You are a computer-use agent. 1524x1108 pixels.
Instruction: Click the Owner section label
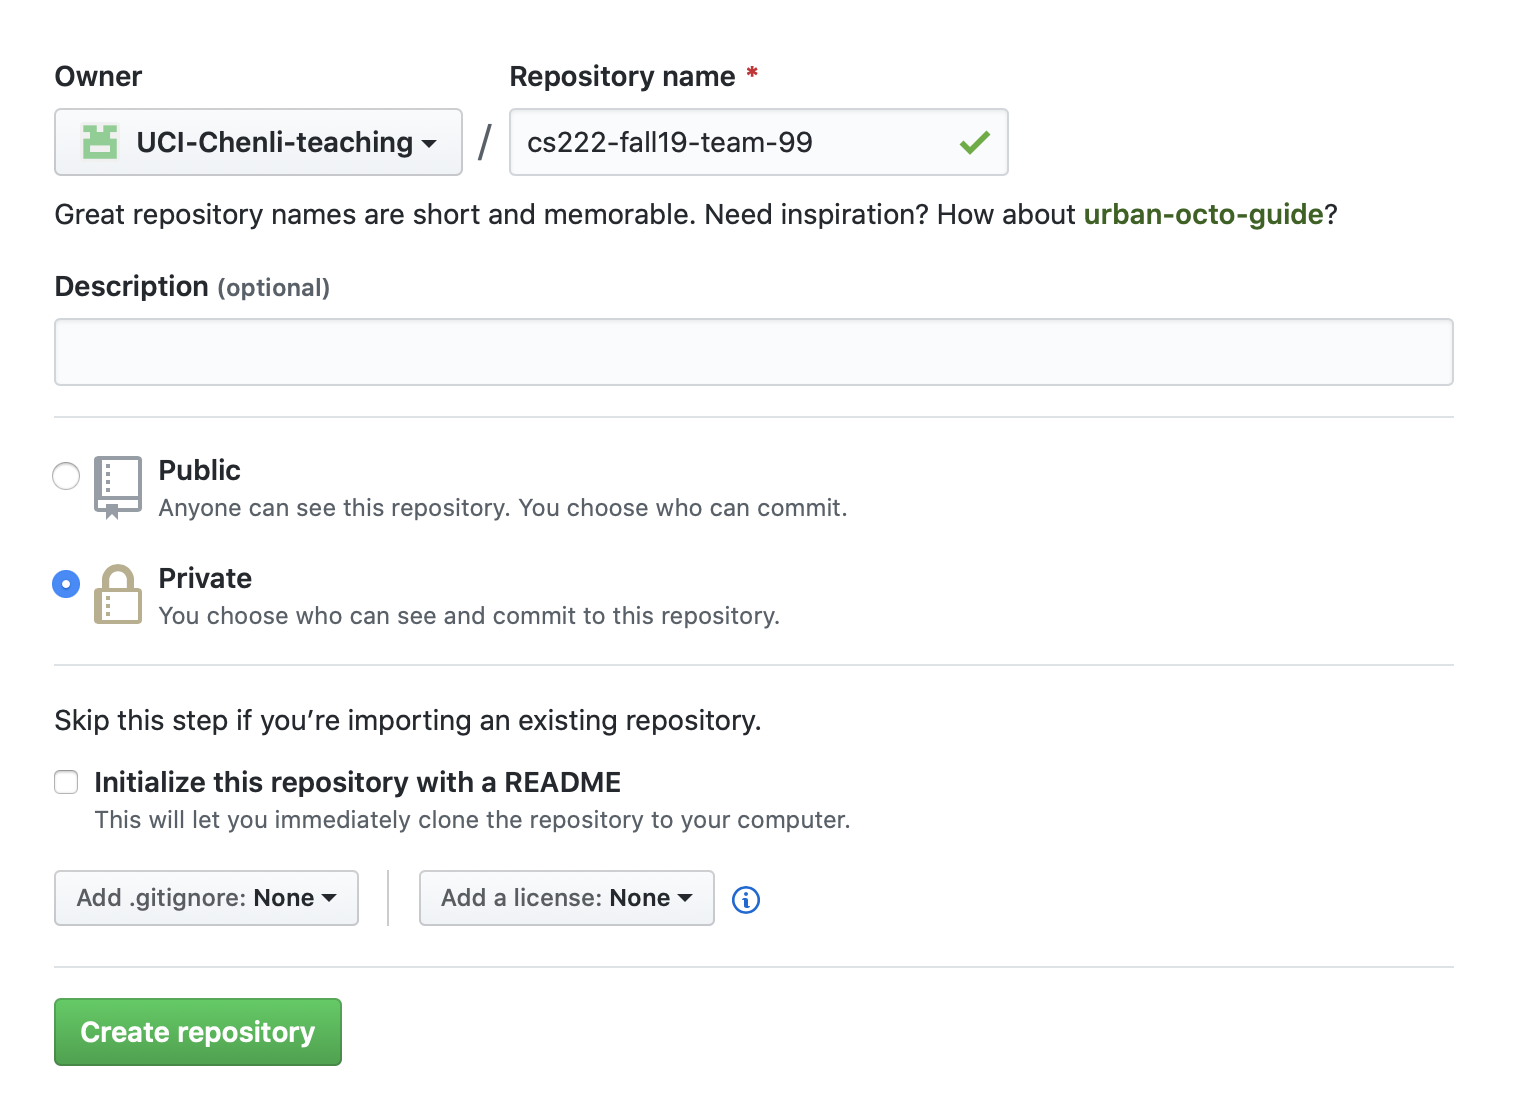(97, 75)
